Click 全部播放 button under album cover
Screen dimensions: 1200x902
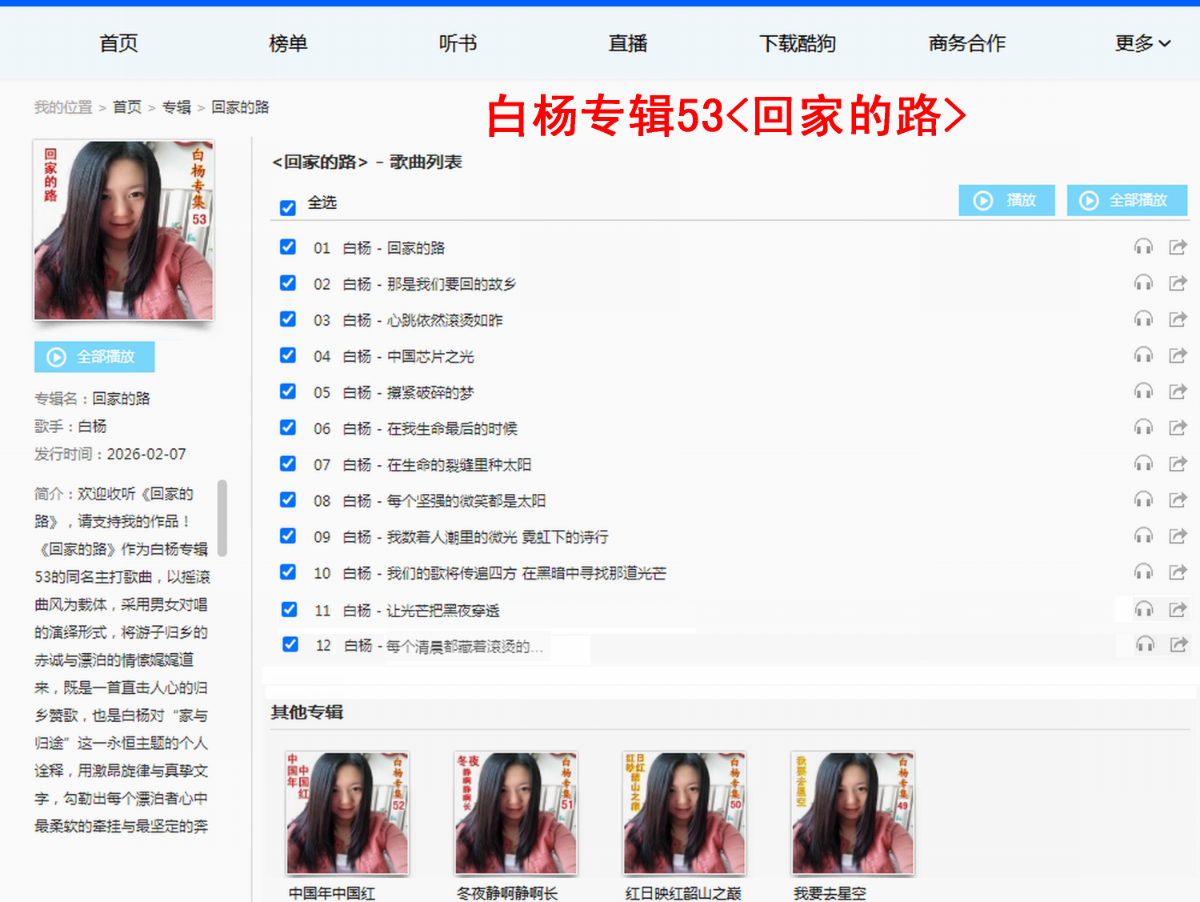[x=94, y=357]
